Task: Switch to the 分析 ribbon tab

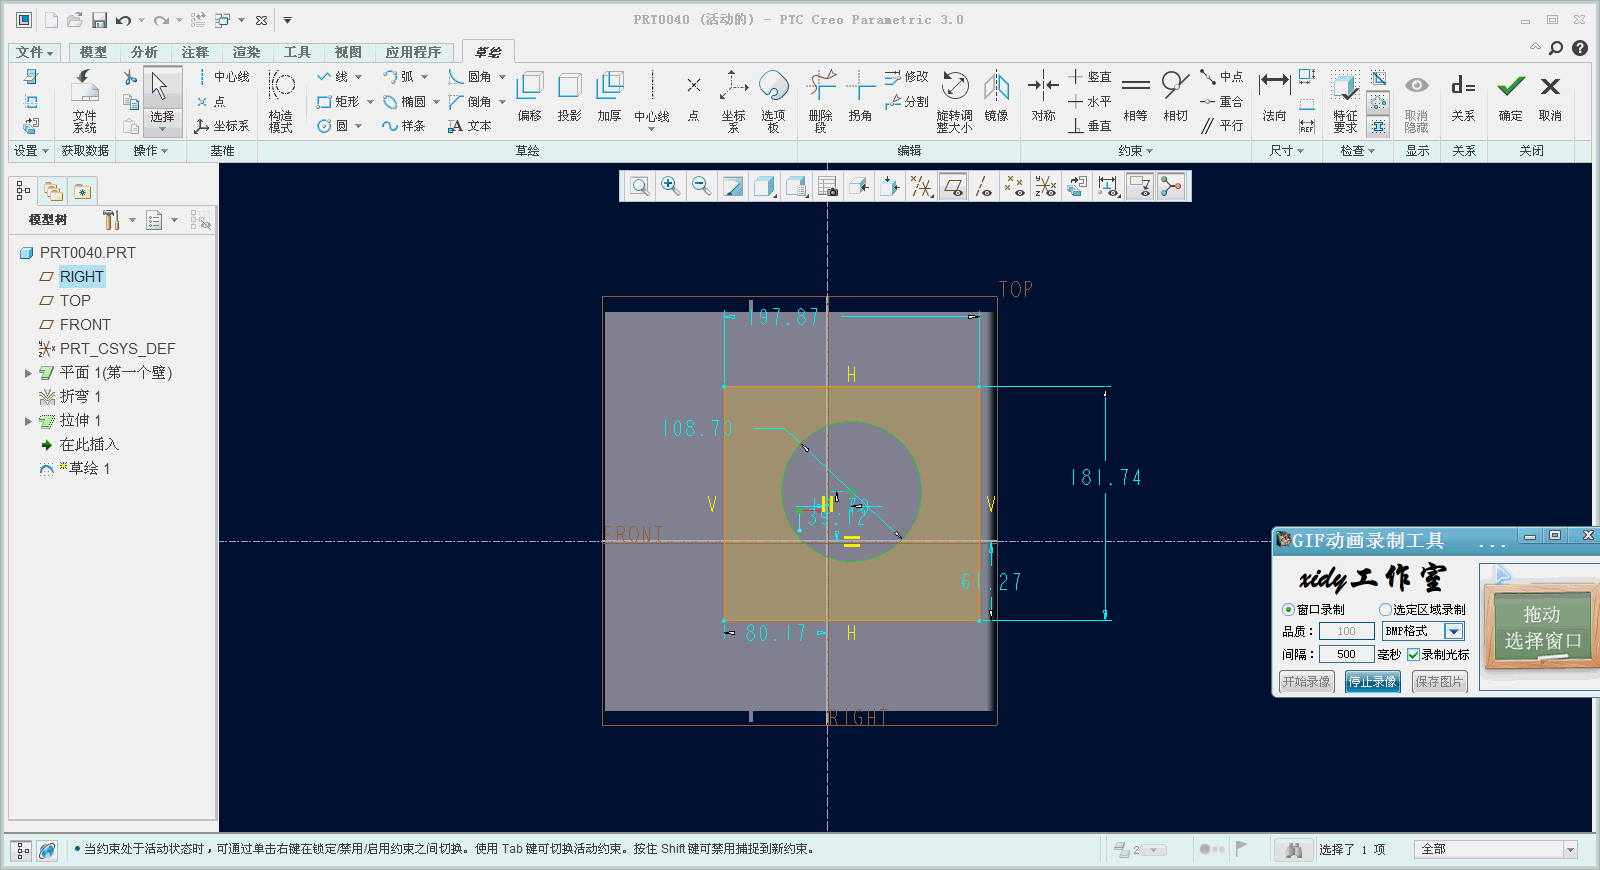Action: 144,52
